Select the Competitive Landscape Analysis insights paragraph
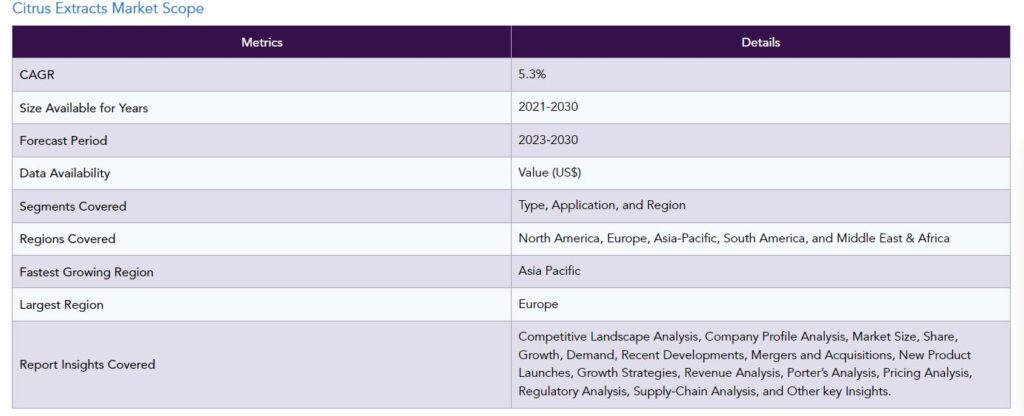 coord(745,364)
